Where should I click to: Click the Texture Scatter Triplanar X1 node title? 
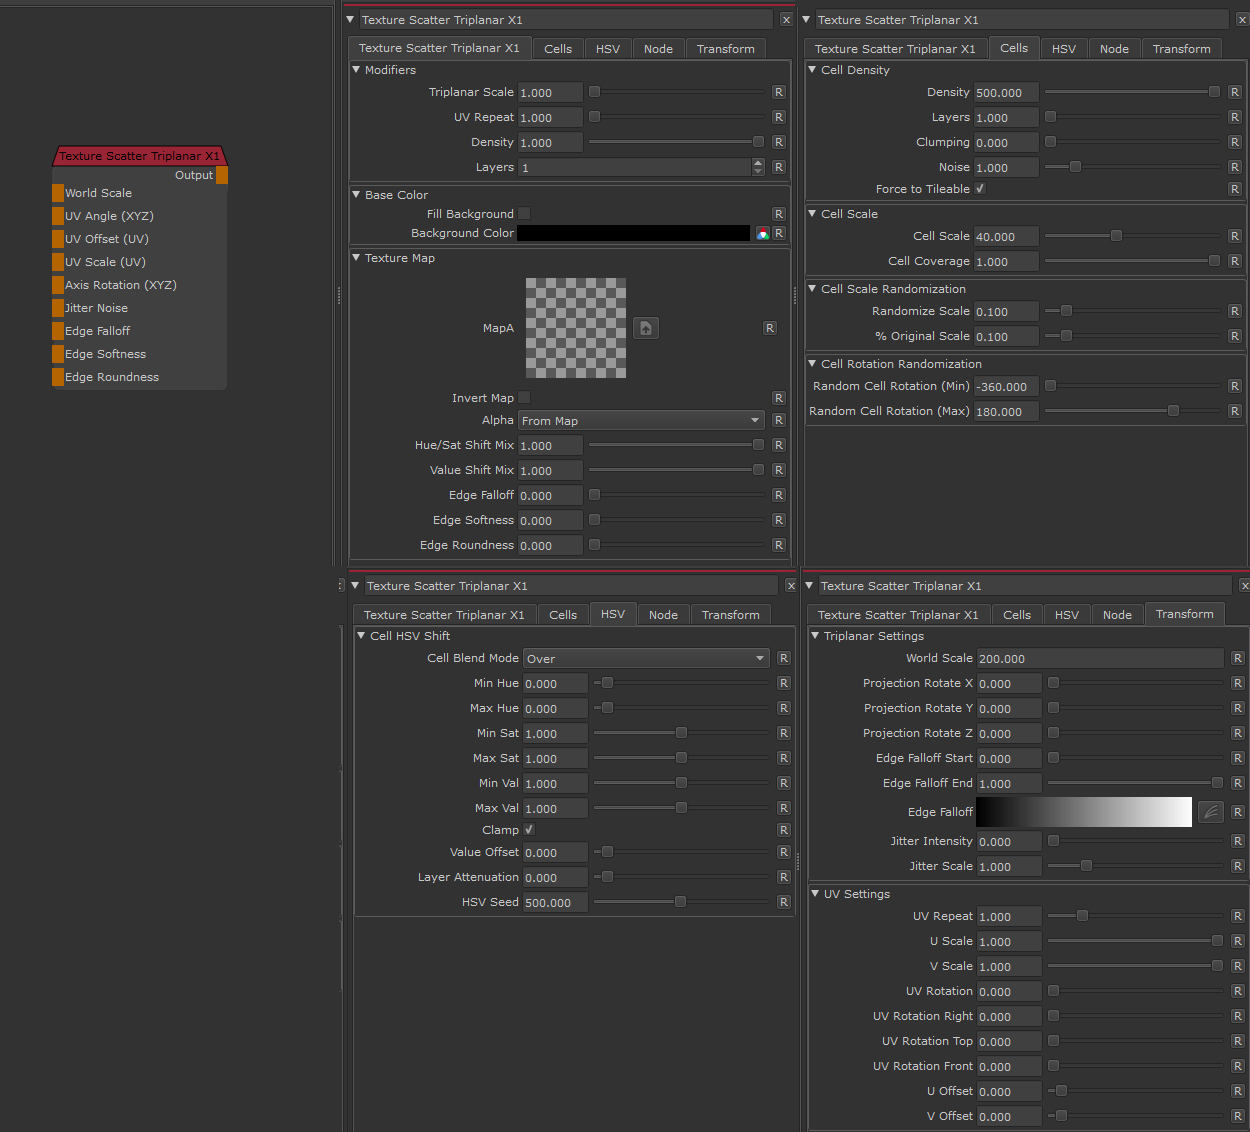coord(139,156)
